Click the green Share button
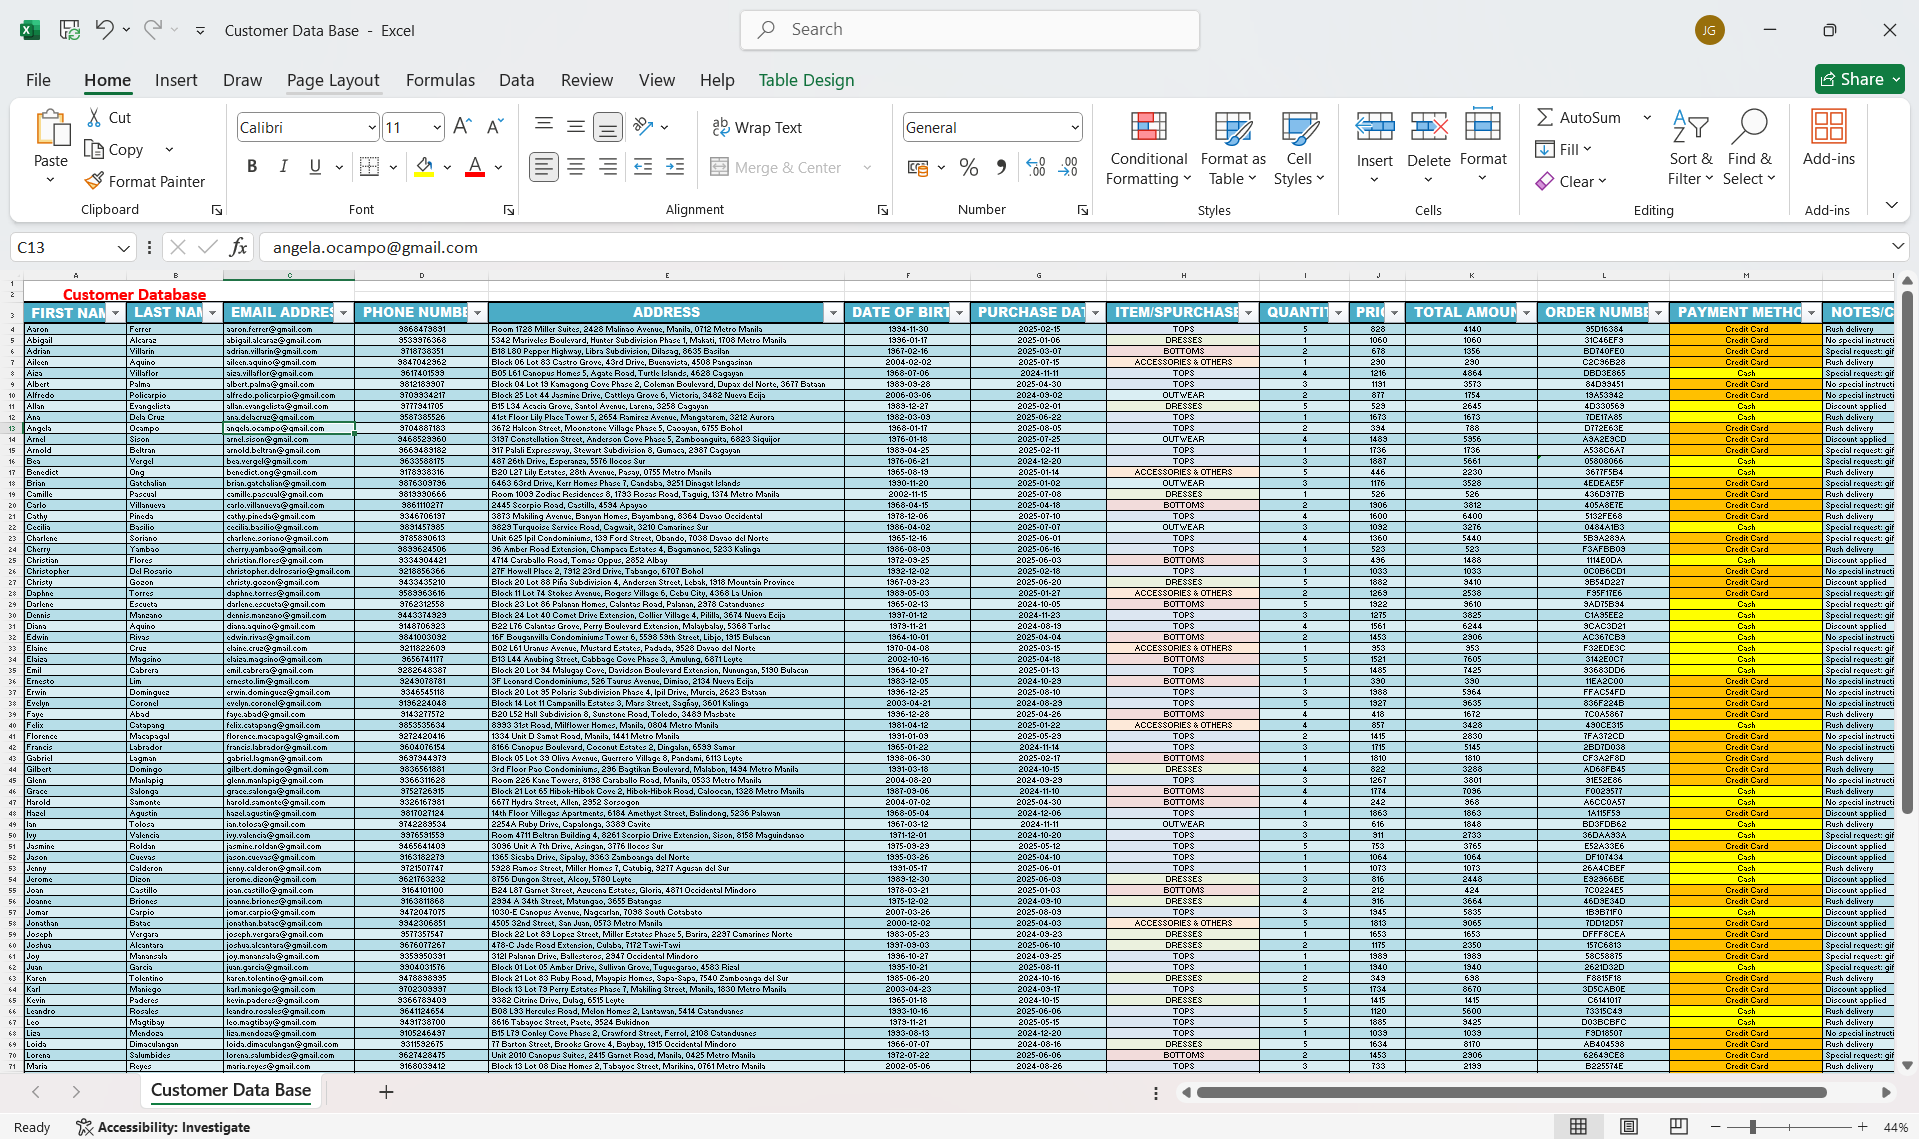The image size is (1919, 1139). click(1858, 79)
